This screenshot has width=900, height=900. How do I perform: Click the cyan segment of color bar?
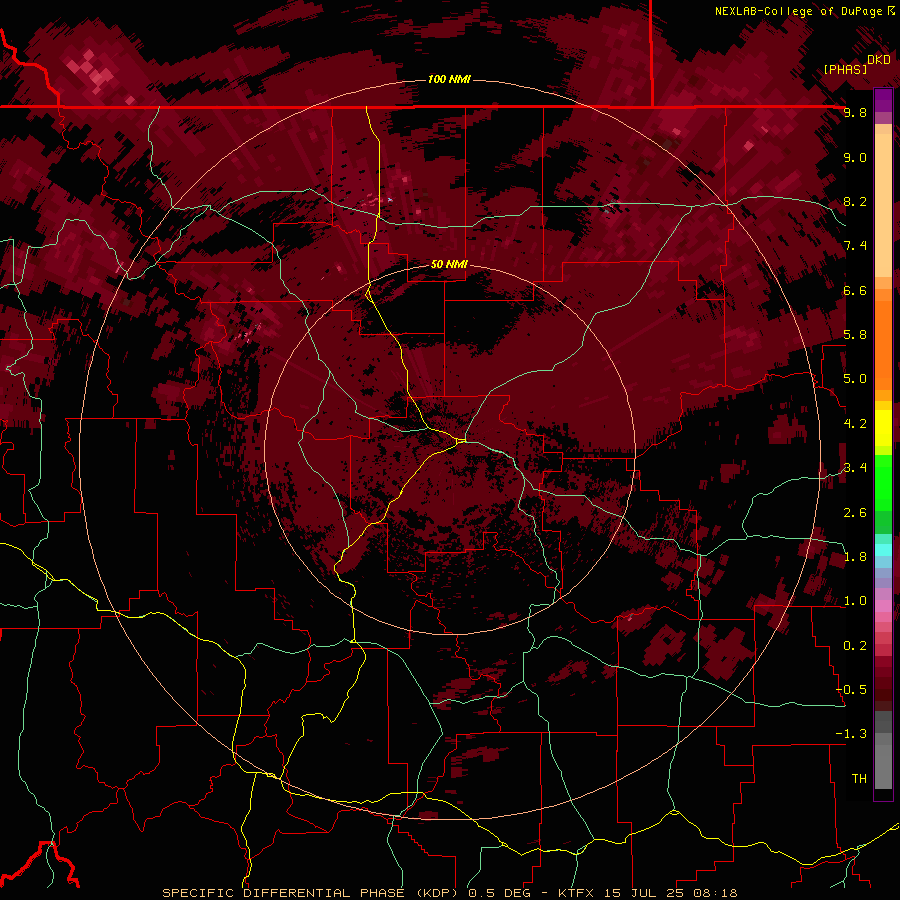point(883,550)
